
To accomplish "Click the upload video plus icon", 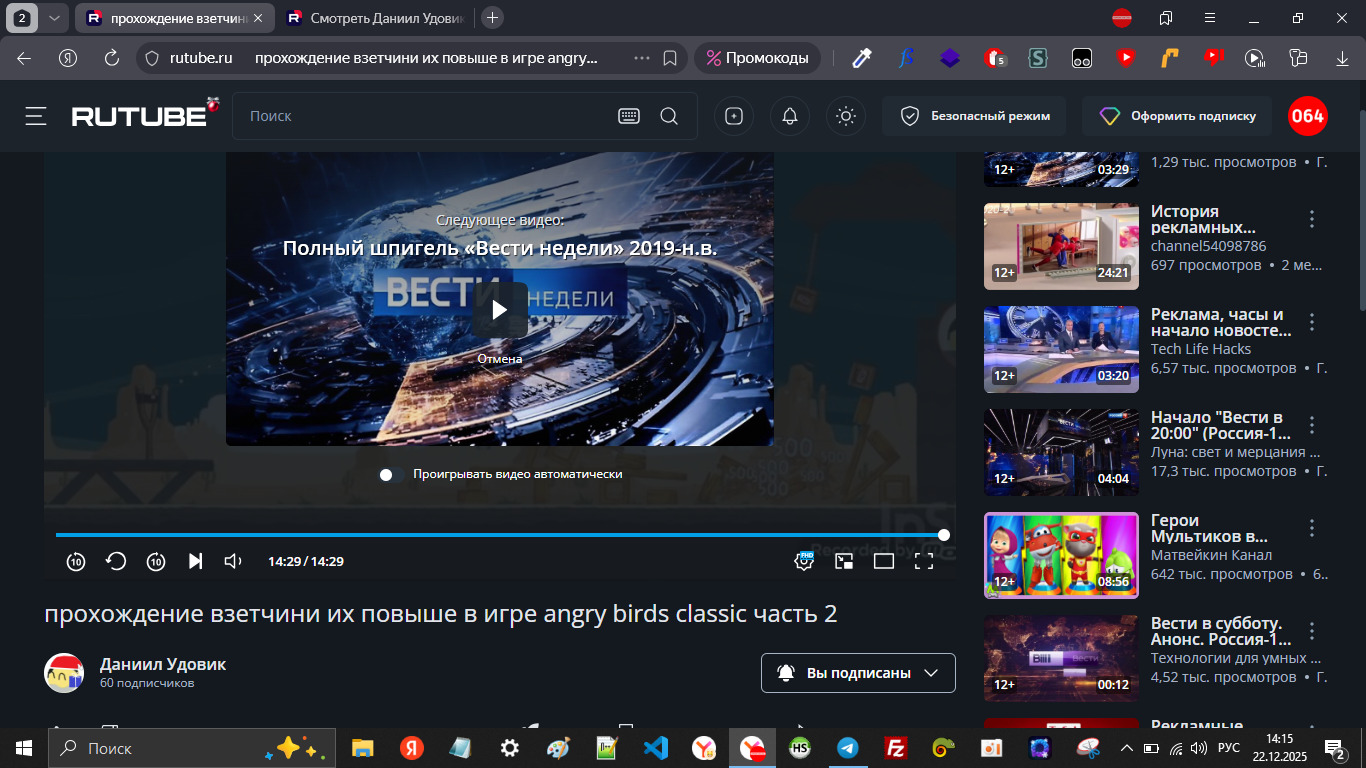I will (x=734, y=116).
